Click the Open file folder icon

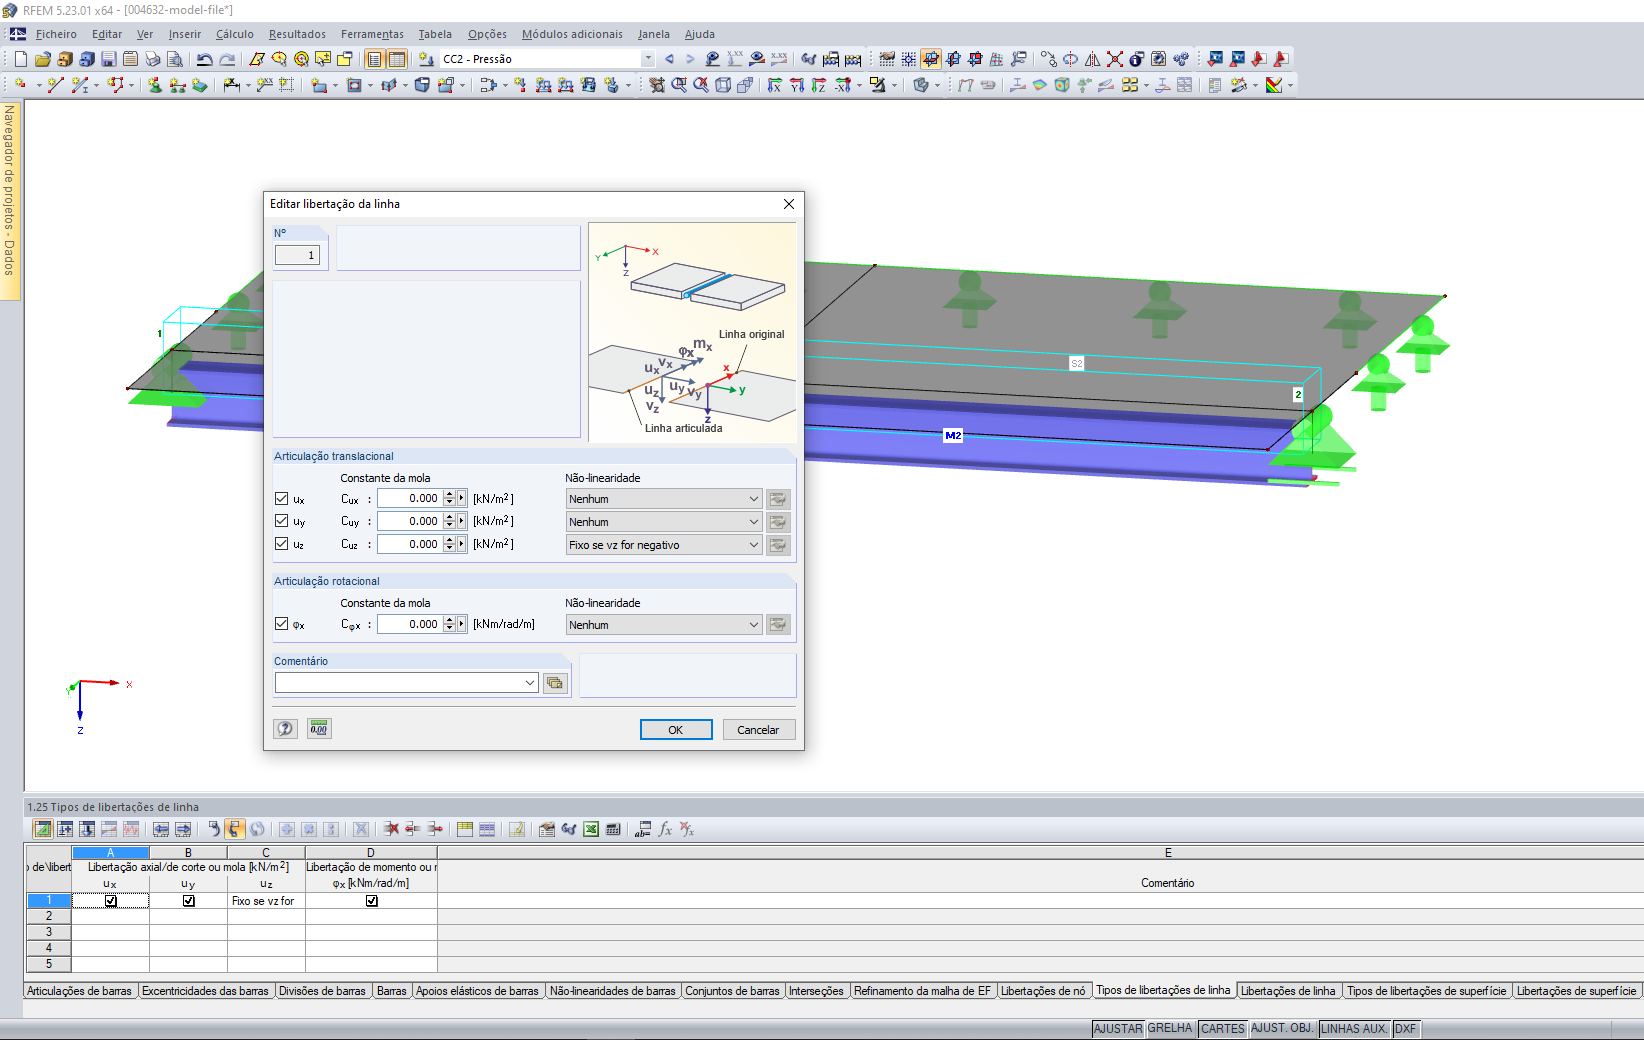pos(43,59)
